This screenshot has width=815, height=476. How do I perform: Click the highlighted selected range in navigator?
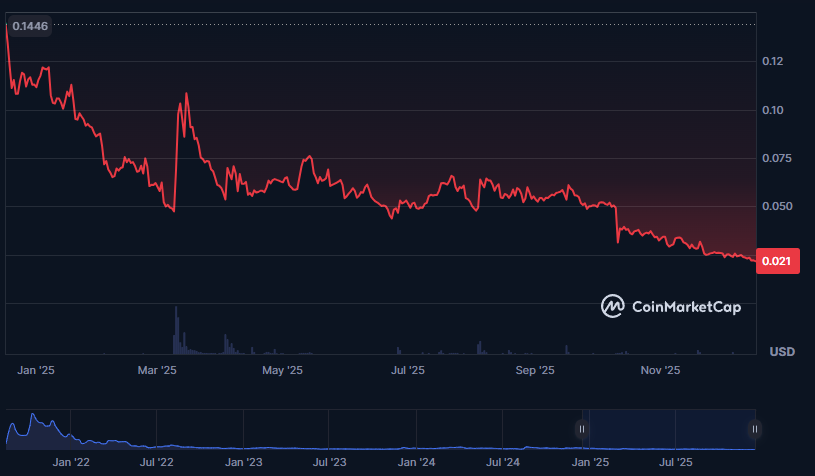tap(668, 429)
